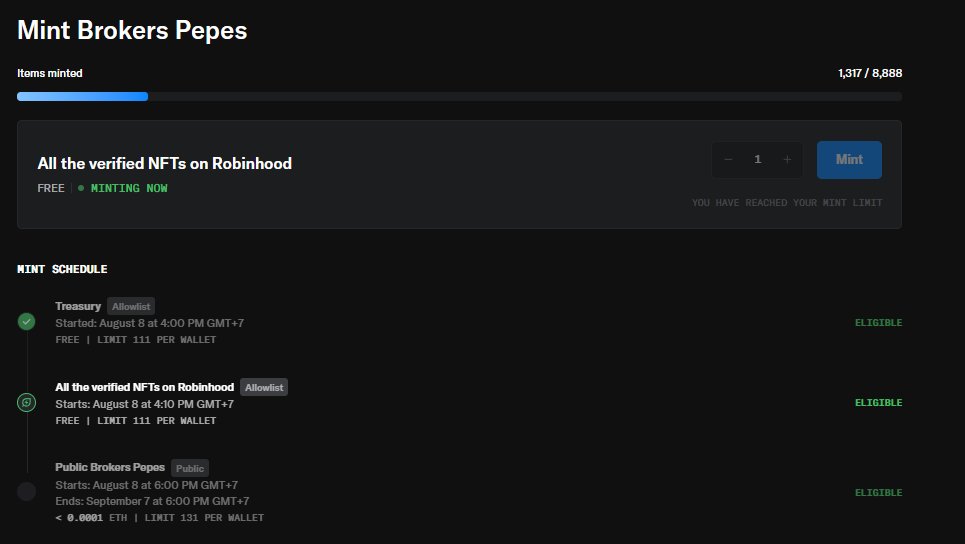Increase mint quantity with plus button
This screenshot has width=965, height=544.
pyautogui.click(x=787, y=160)
